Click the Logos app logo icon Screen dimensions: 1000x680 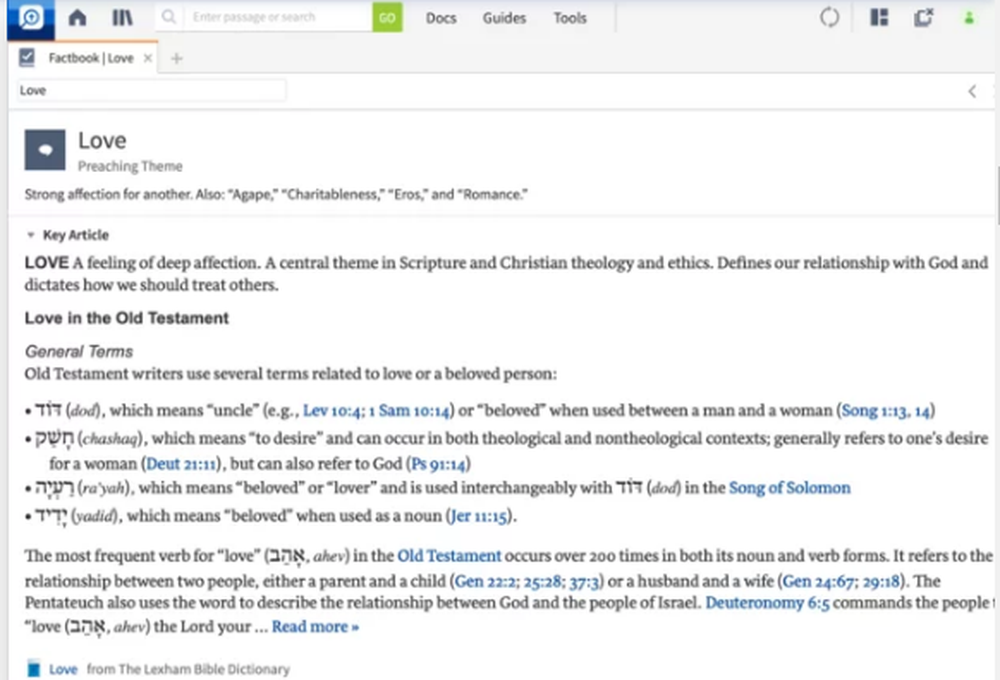[x=31, y=18]
